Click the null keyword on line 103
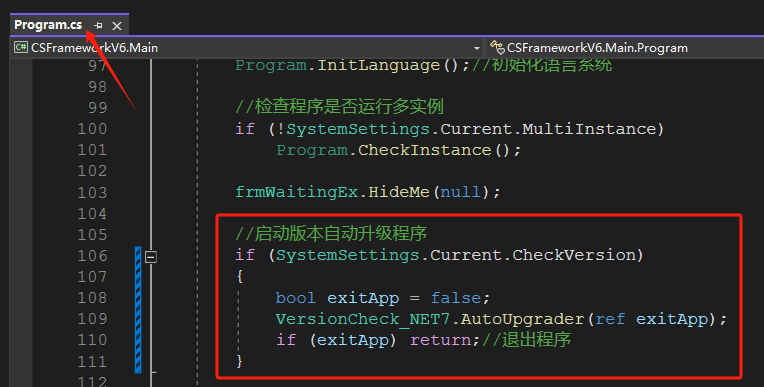The image size is (764, 387). pos(460,192)
